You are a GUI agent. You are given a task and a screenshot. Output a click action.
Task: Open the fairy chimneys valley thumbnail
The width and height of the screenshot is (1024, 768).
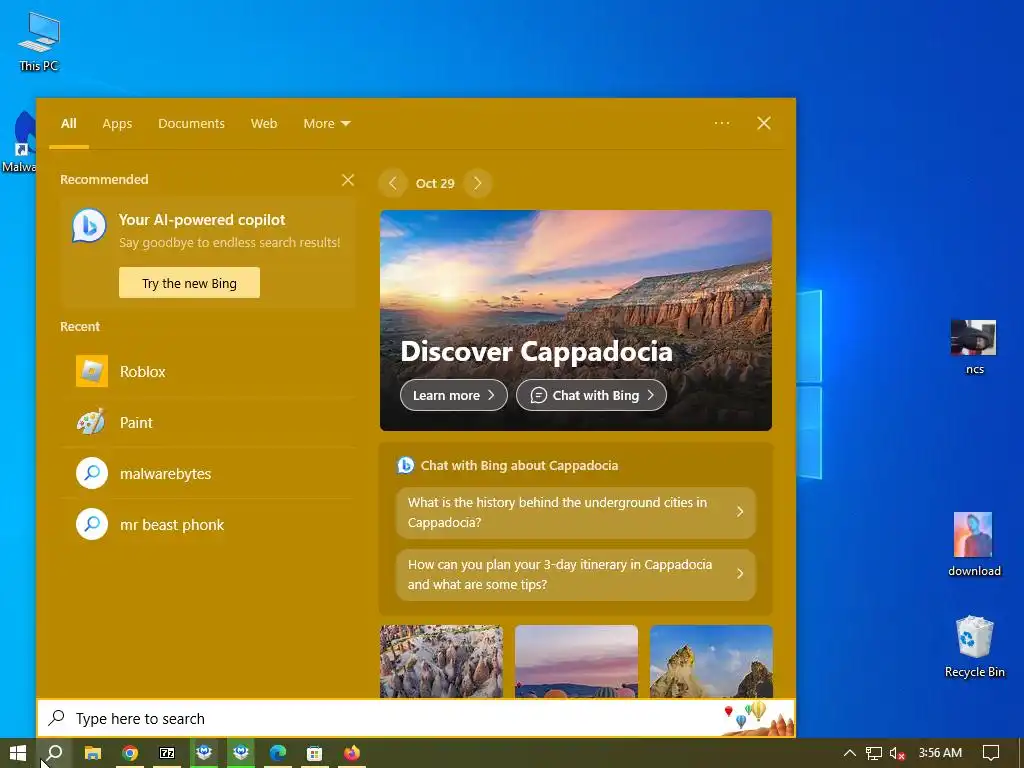click(x=441, y=661)
